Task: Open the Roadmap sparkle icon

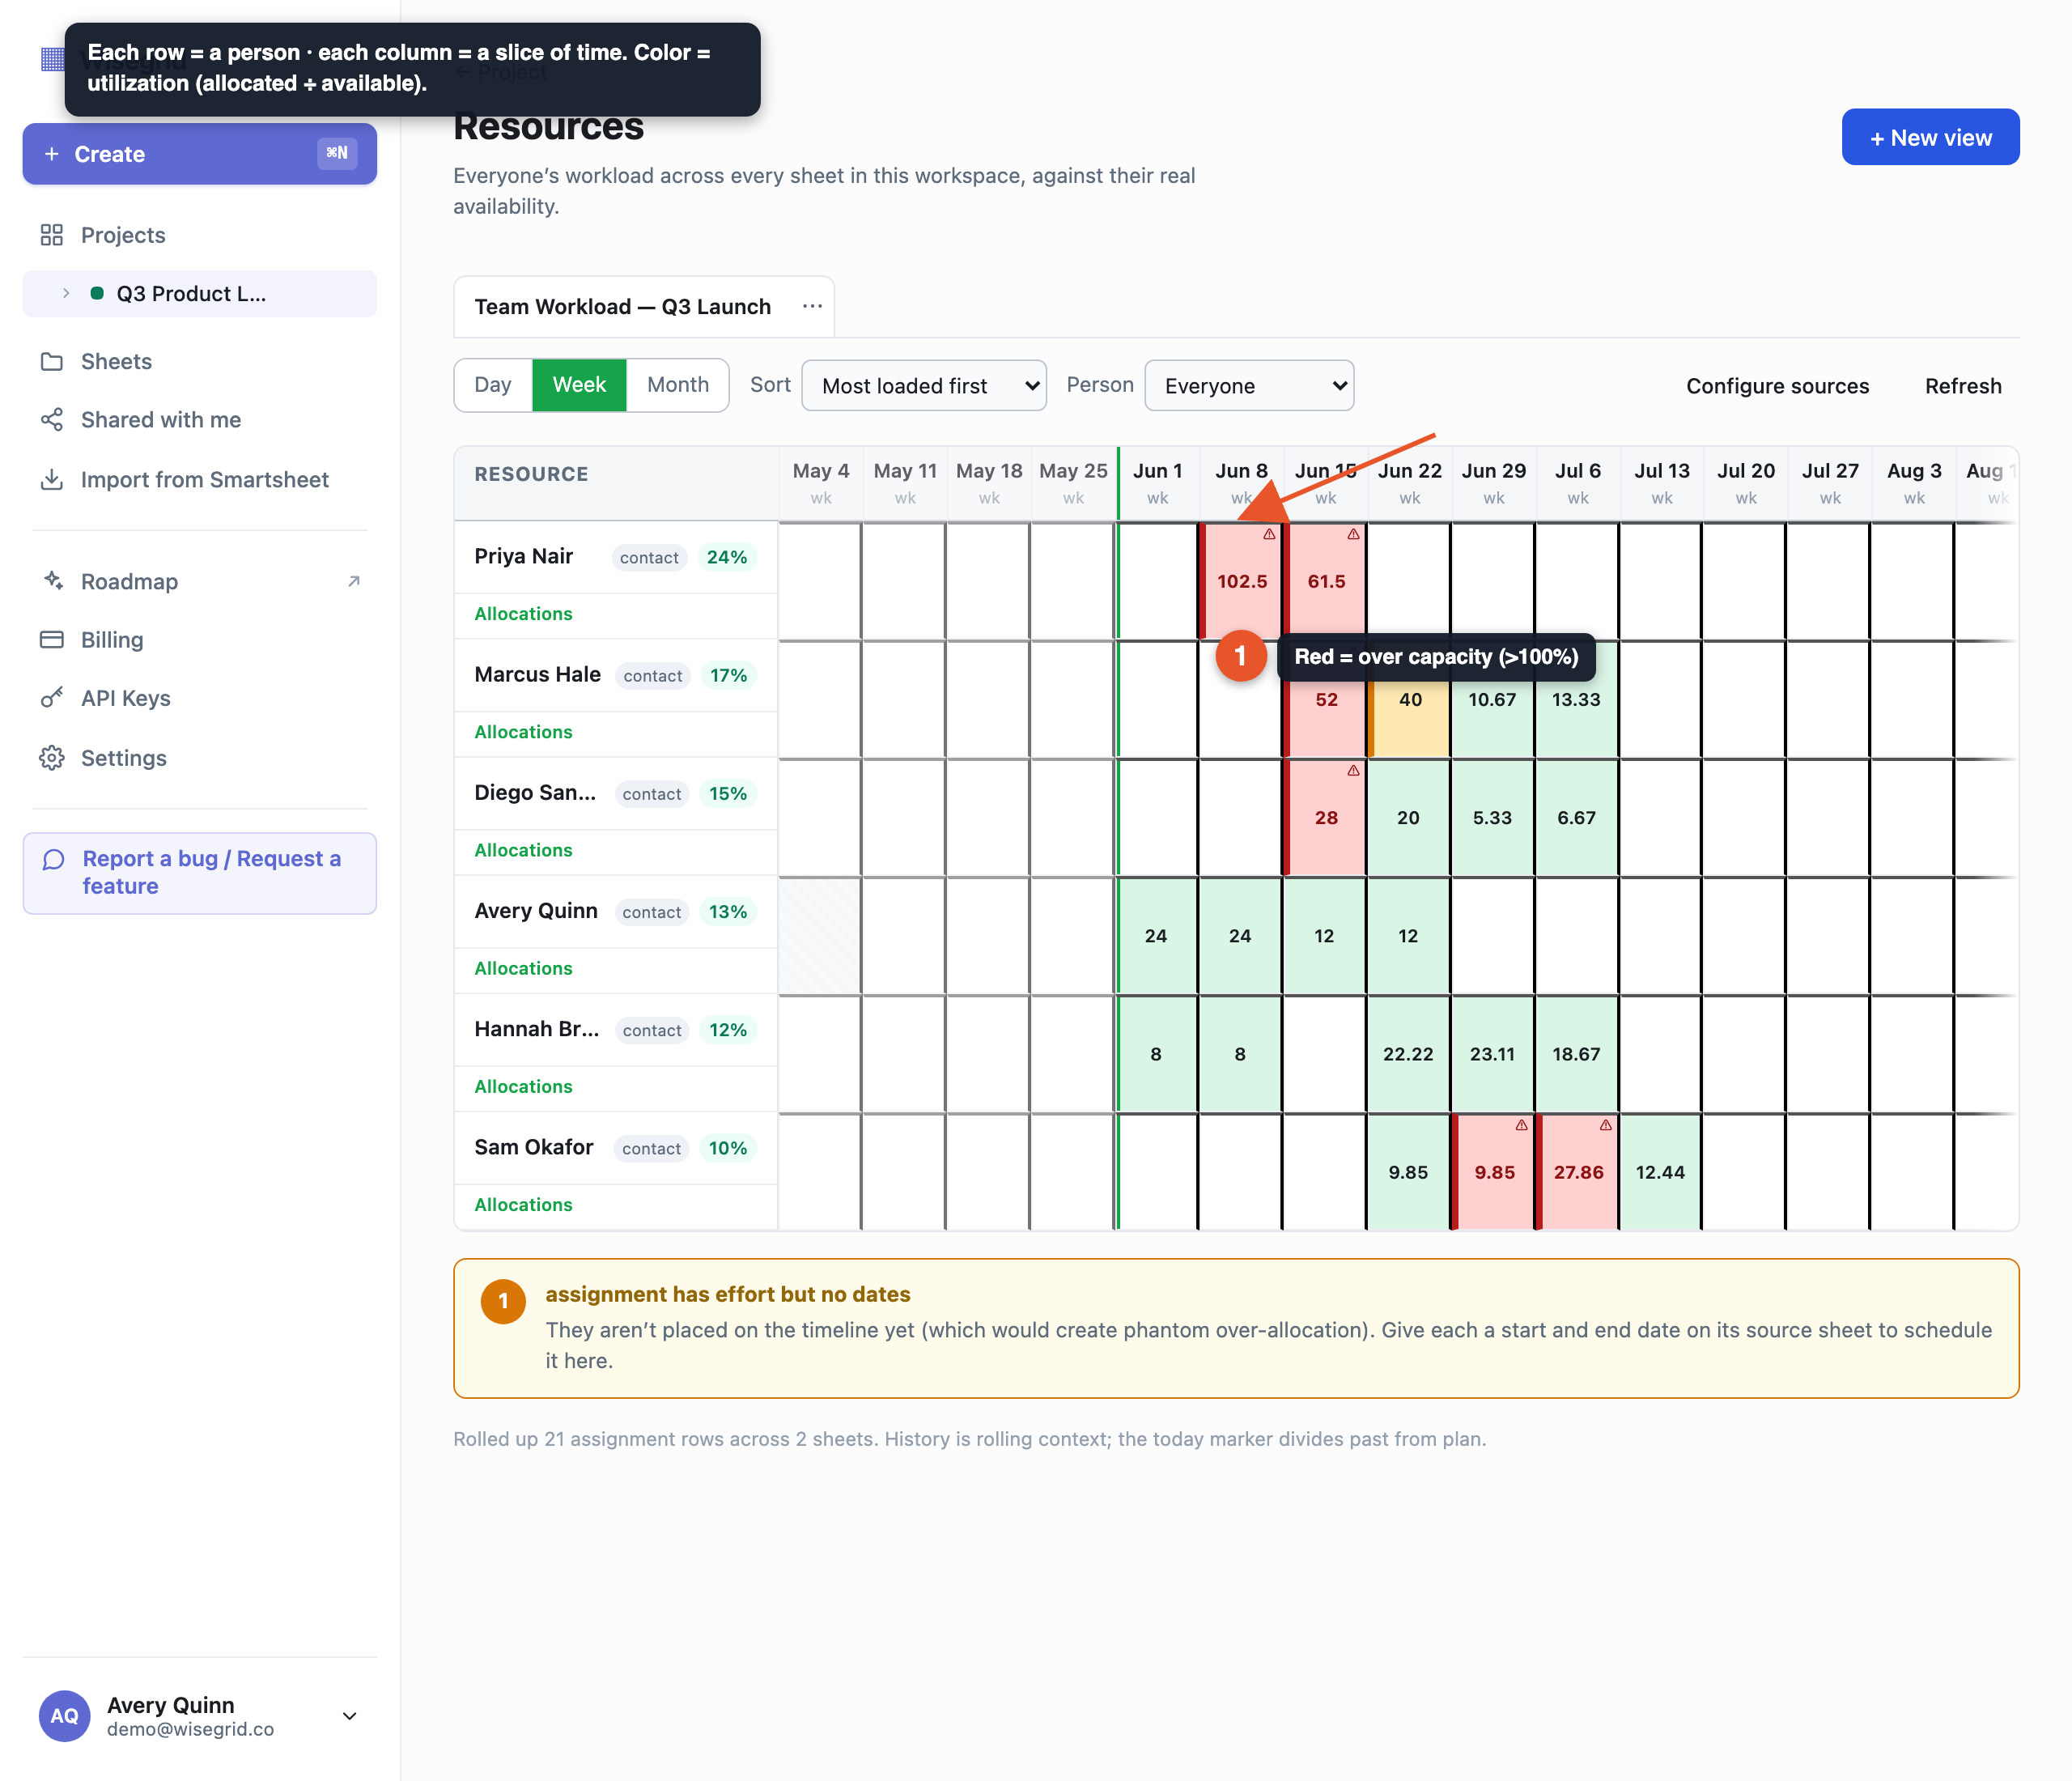Action: [52, 581]
